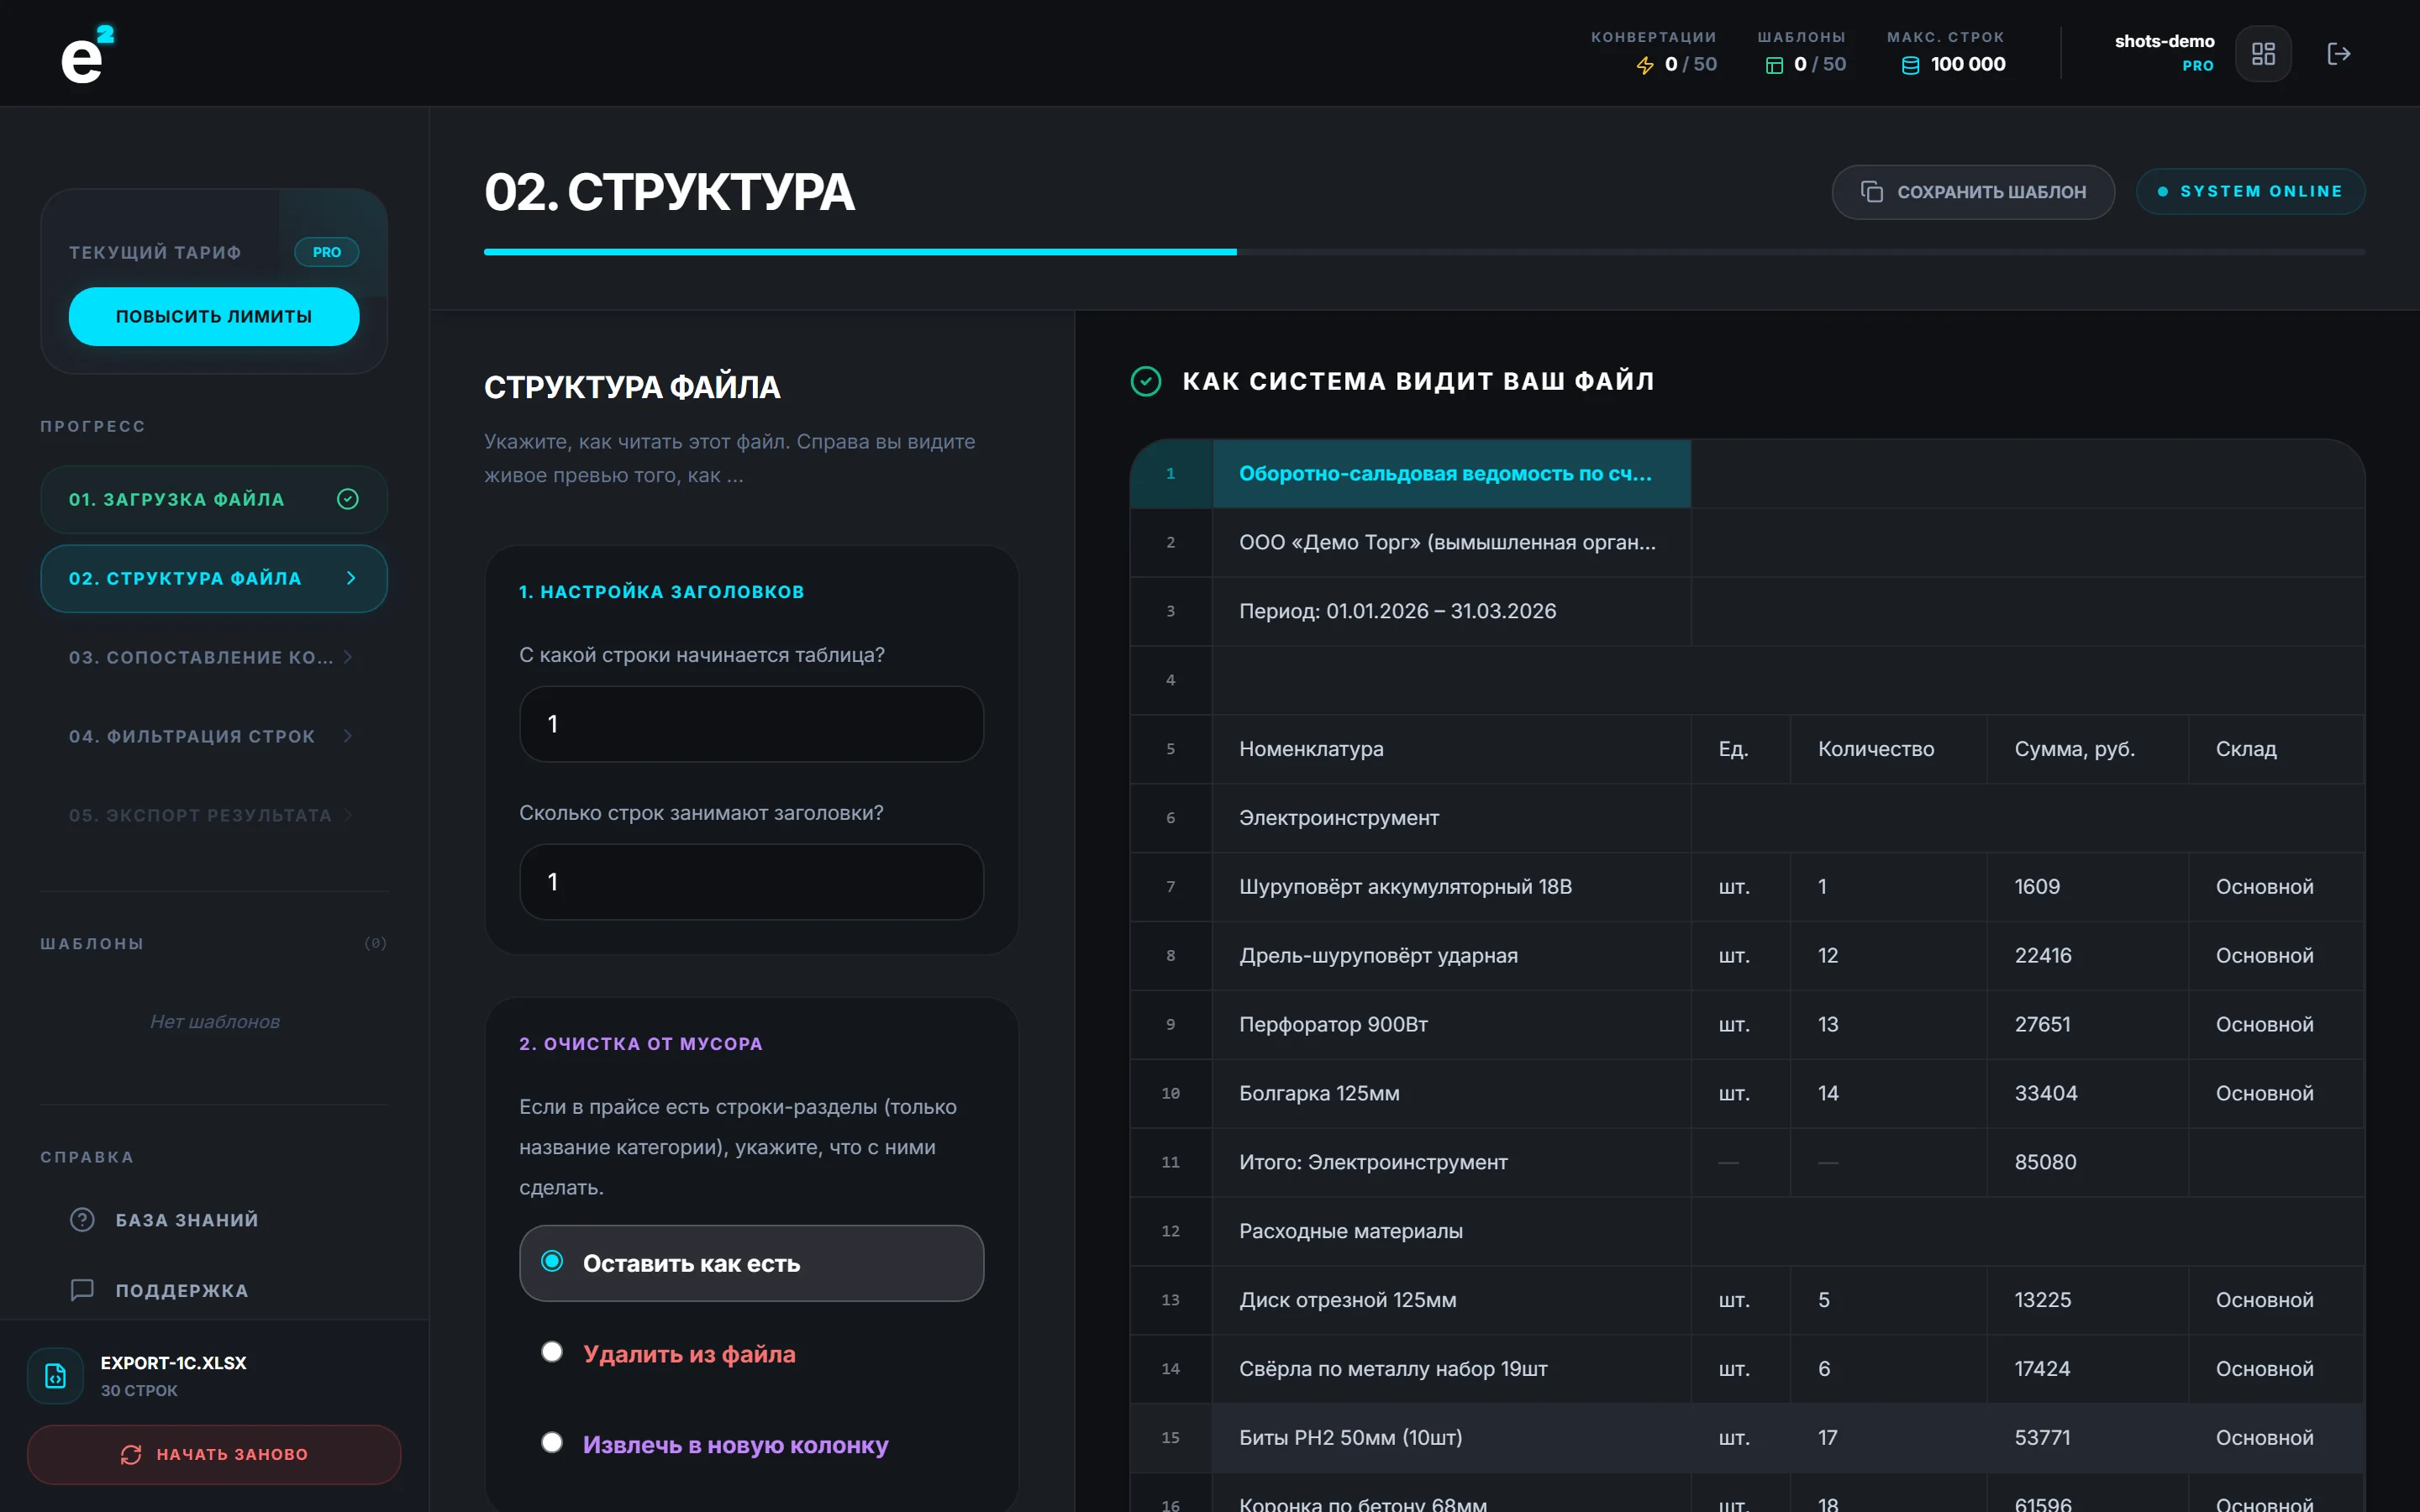Click the PRO tariff badge
2420x1512 pixels.
click(x=327, y=252)
